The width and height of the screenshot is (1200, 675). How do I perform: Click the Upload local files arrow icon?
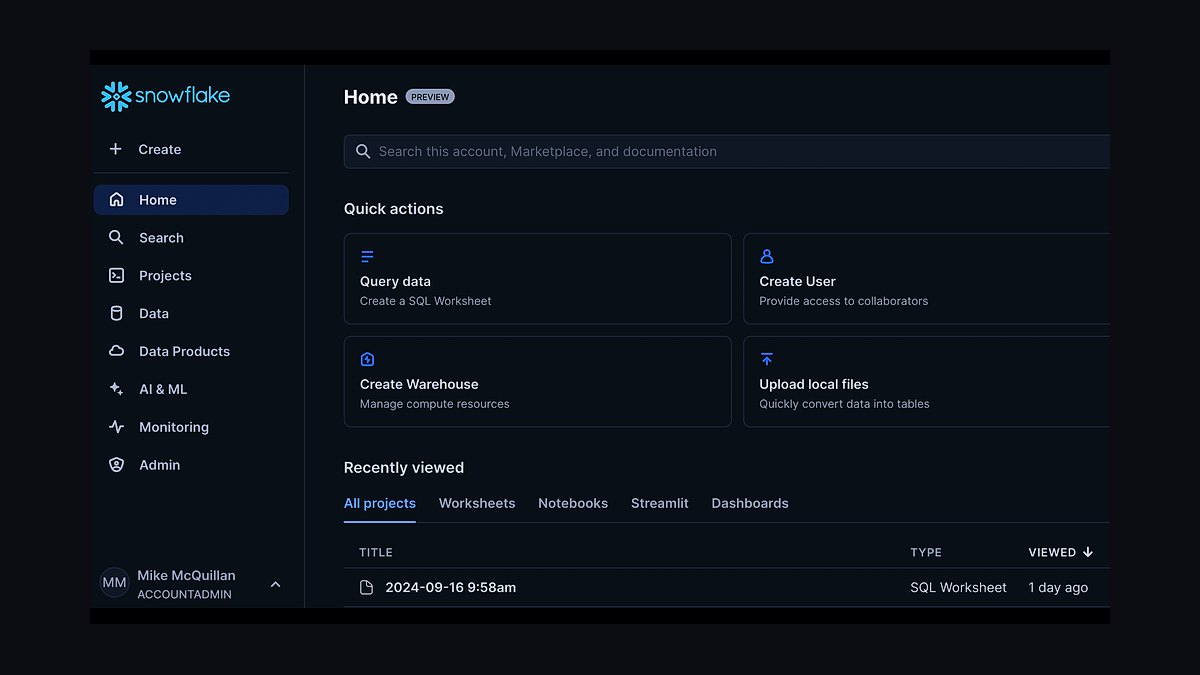click(x=767, y=359)
